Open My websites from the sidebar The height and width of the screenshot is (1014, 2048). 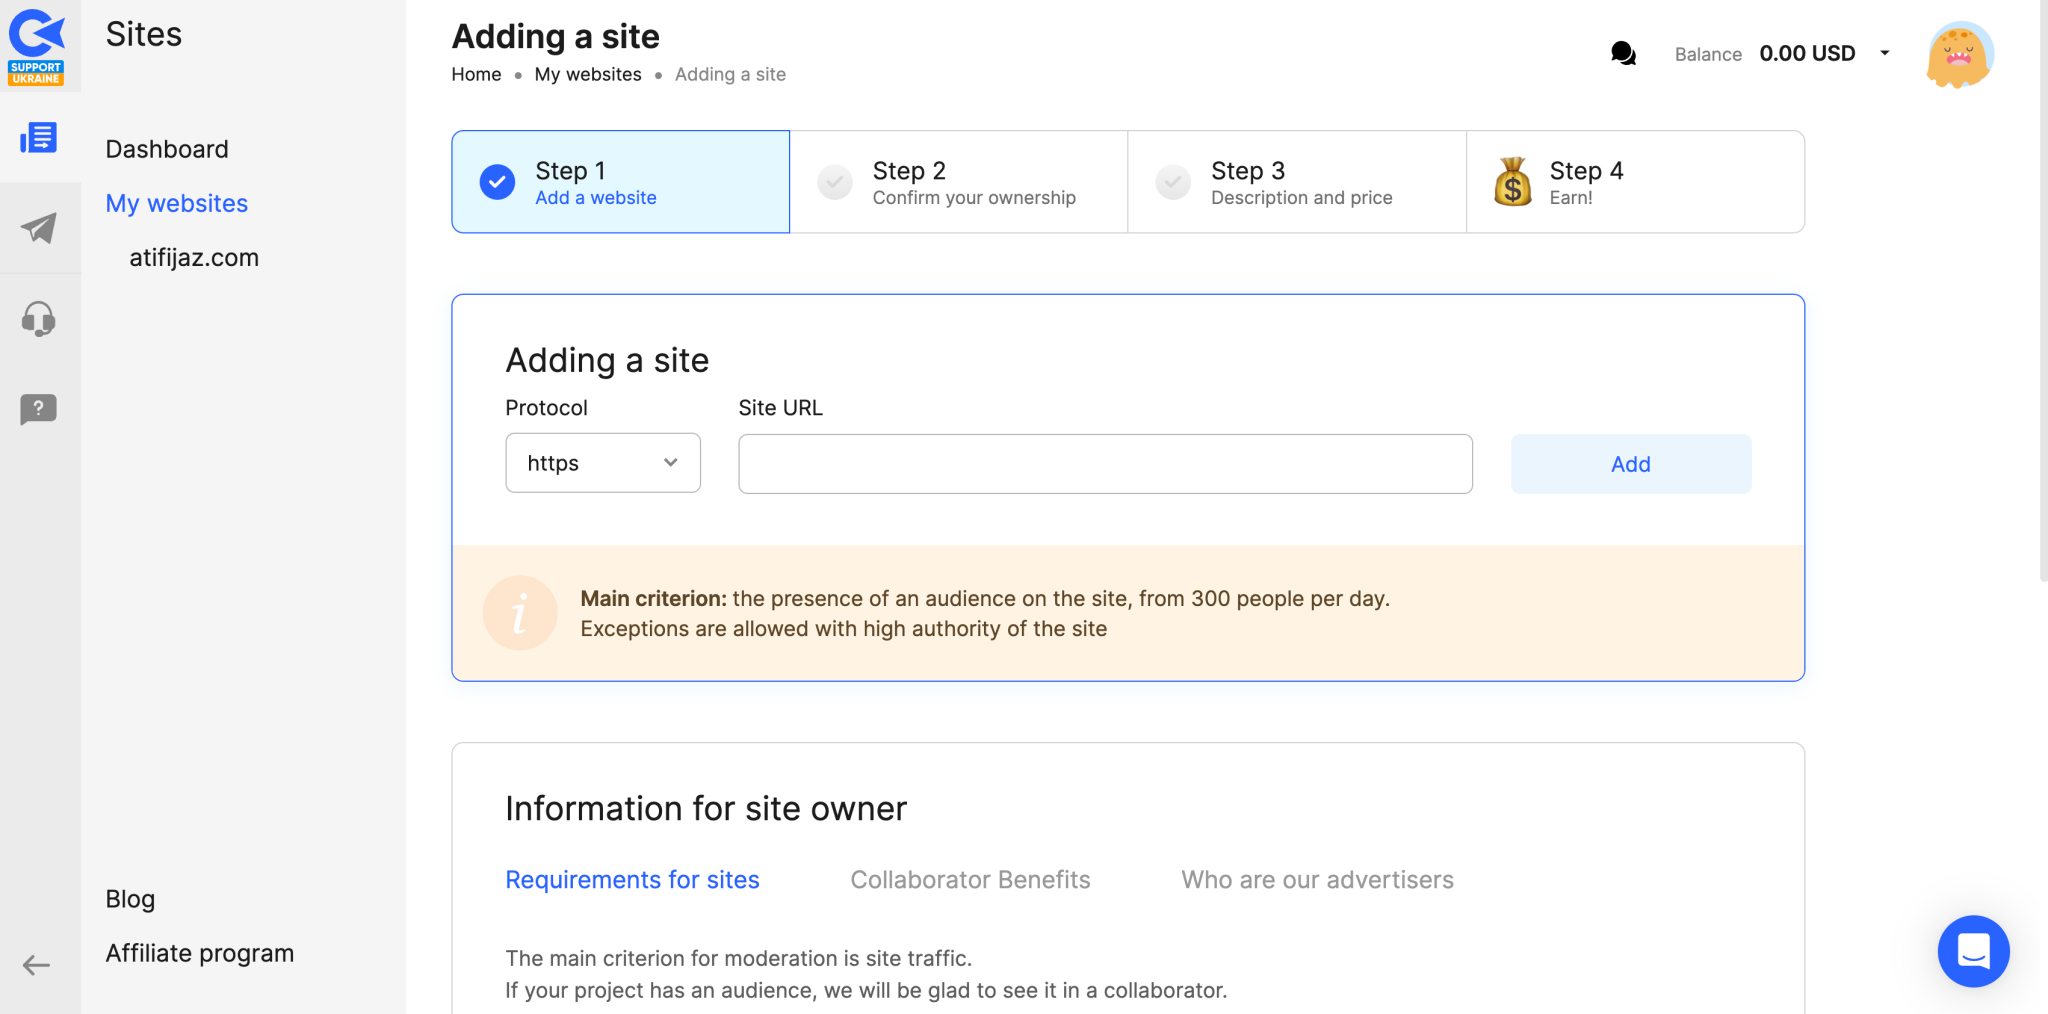pyautogui.click(x=176, y=203)
